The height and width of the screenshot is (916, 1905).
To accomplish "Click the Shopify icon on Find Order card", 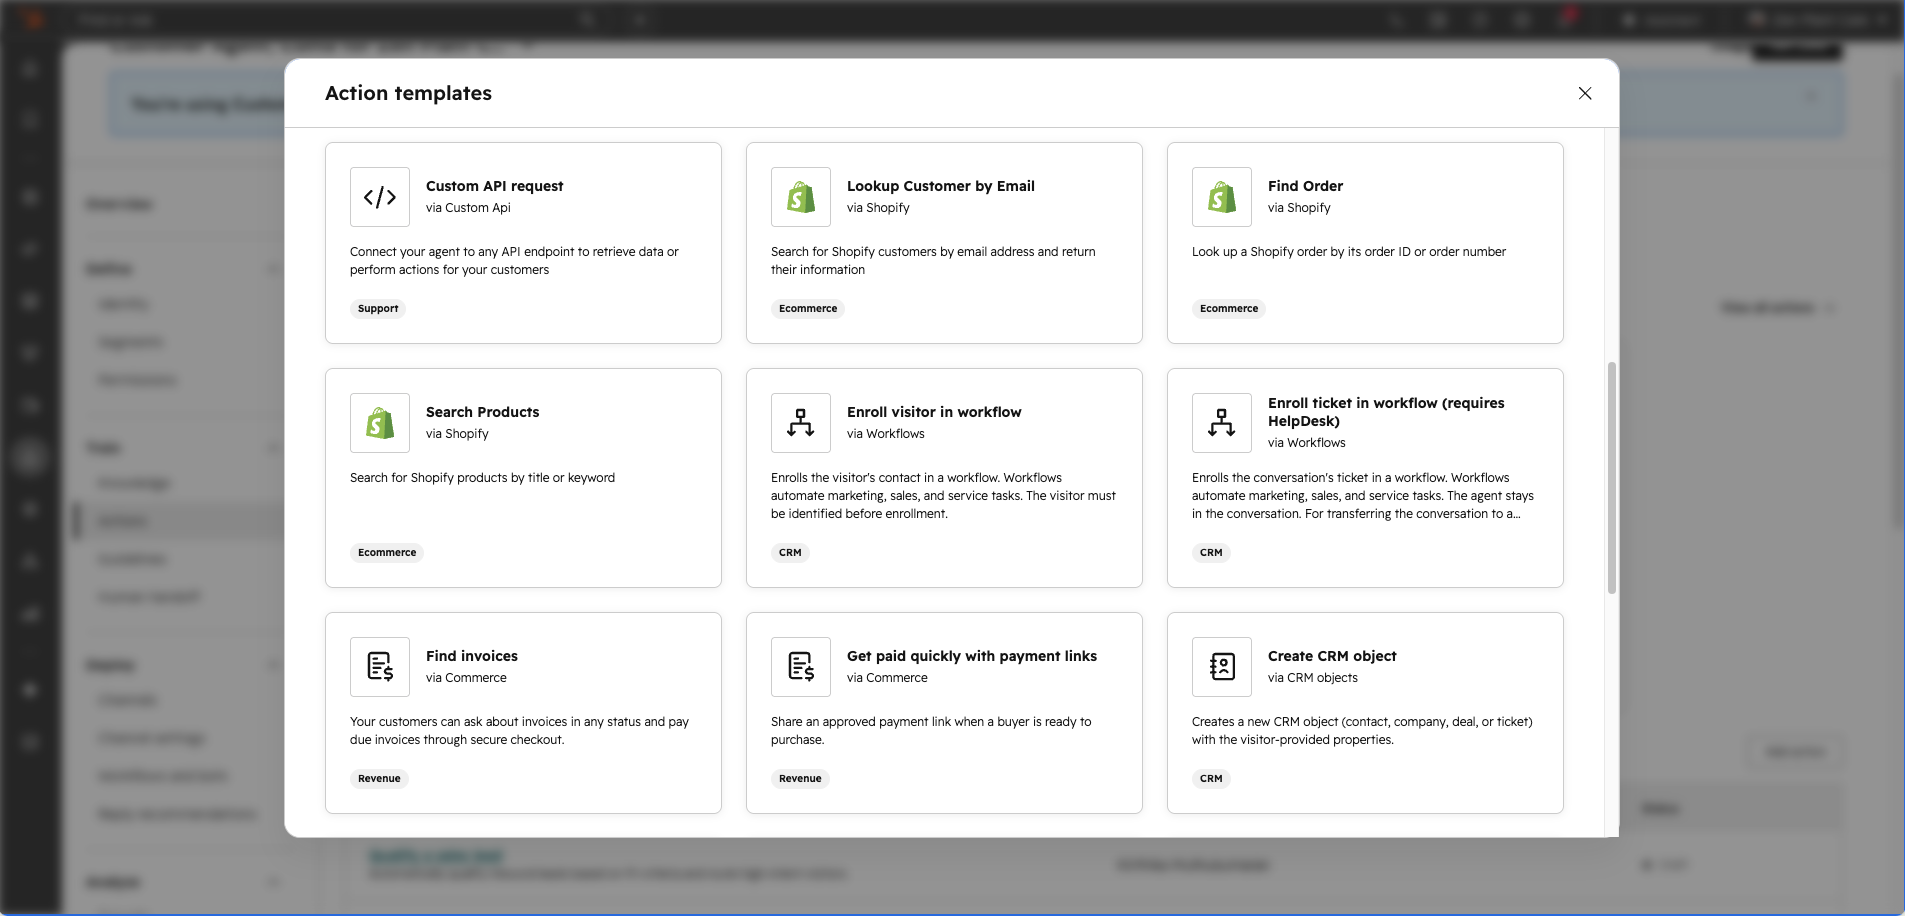I will click(x=1222, y=197).
